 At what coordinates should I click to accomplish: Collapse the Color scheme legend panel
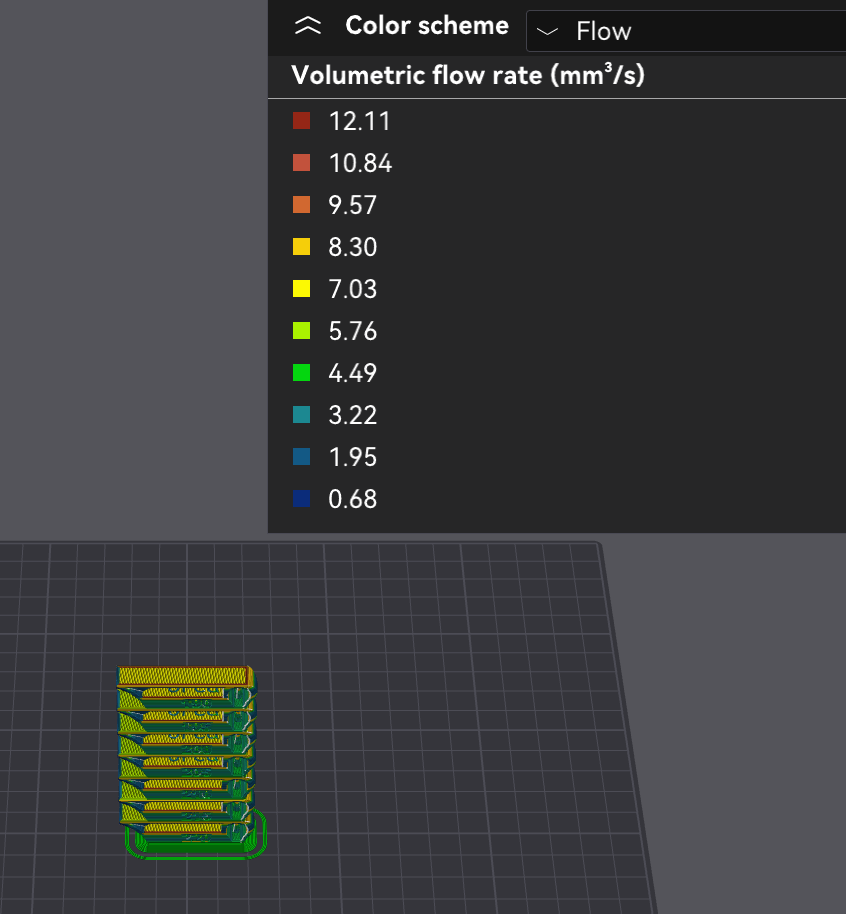(x=308, y=27)
